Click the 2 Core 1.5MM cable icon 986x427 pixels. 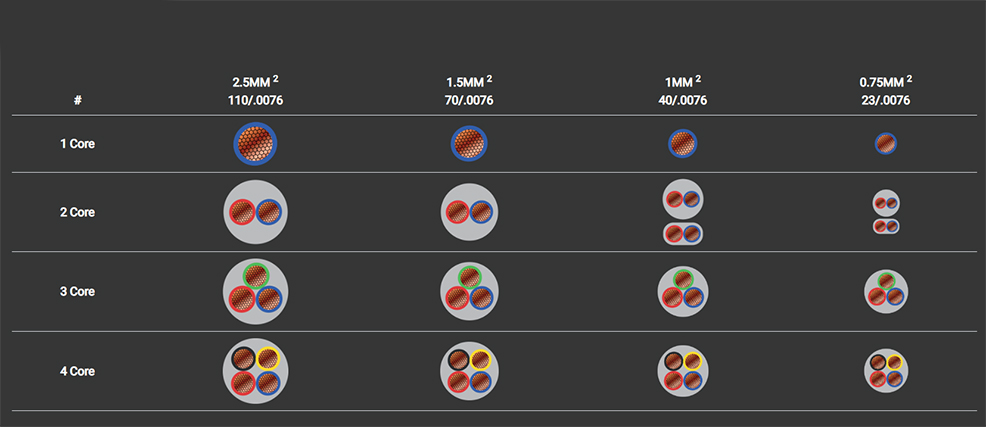point(469,212)
